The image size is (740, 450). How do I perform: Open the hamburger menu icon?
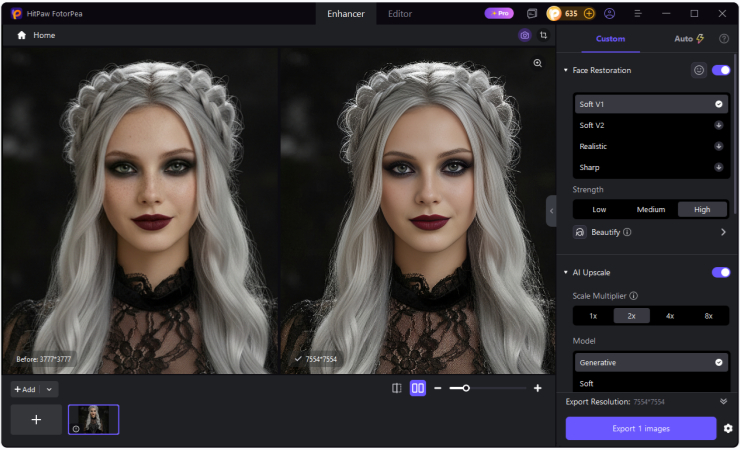tap(638, 14)
